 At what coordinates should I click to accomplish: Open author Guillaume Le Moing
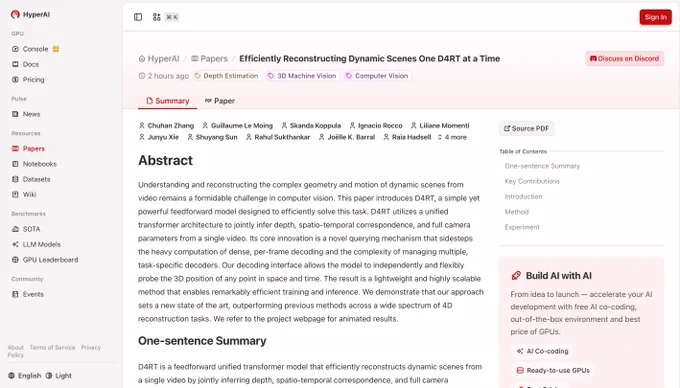pos(237,125)
